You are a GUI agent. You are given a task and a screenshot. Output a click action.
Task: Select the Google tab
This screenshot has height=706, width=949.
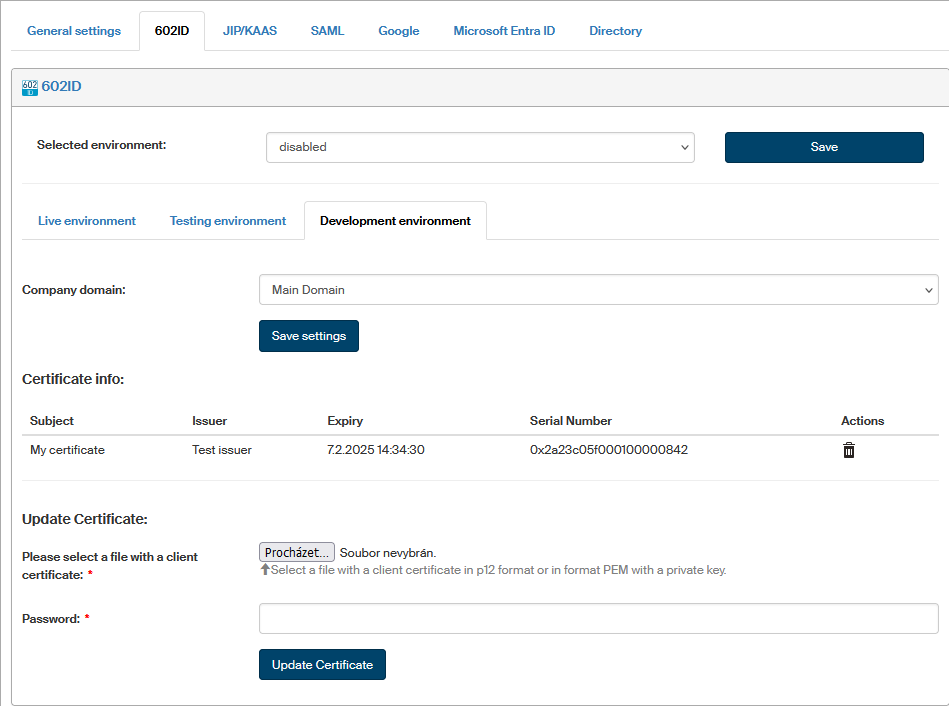coord(398,31)
